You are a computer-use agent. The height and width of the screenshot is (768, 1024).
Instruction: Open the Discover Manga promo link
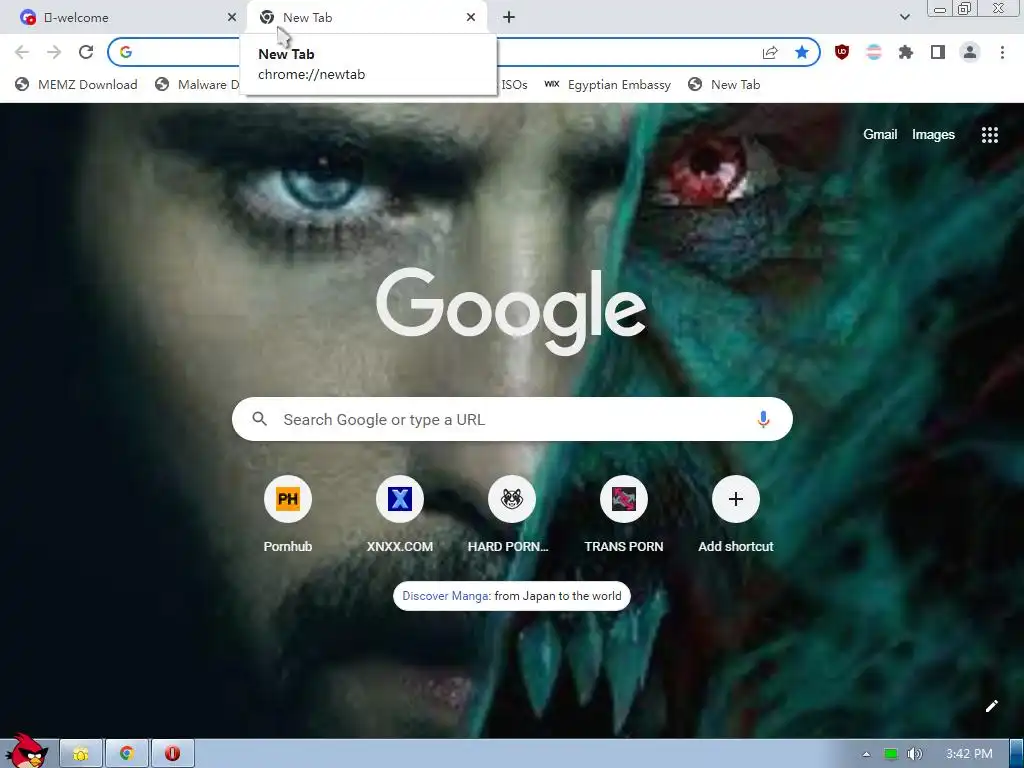point(445,596)
